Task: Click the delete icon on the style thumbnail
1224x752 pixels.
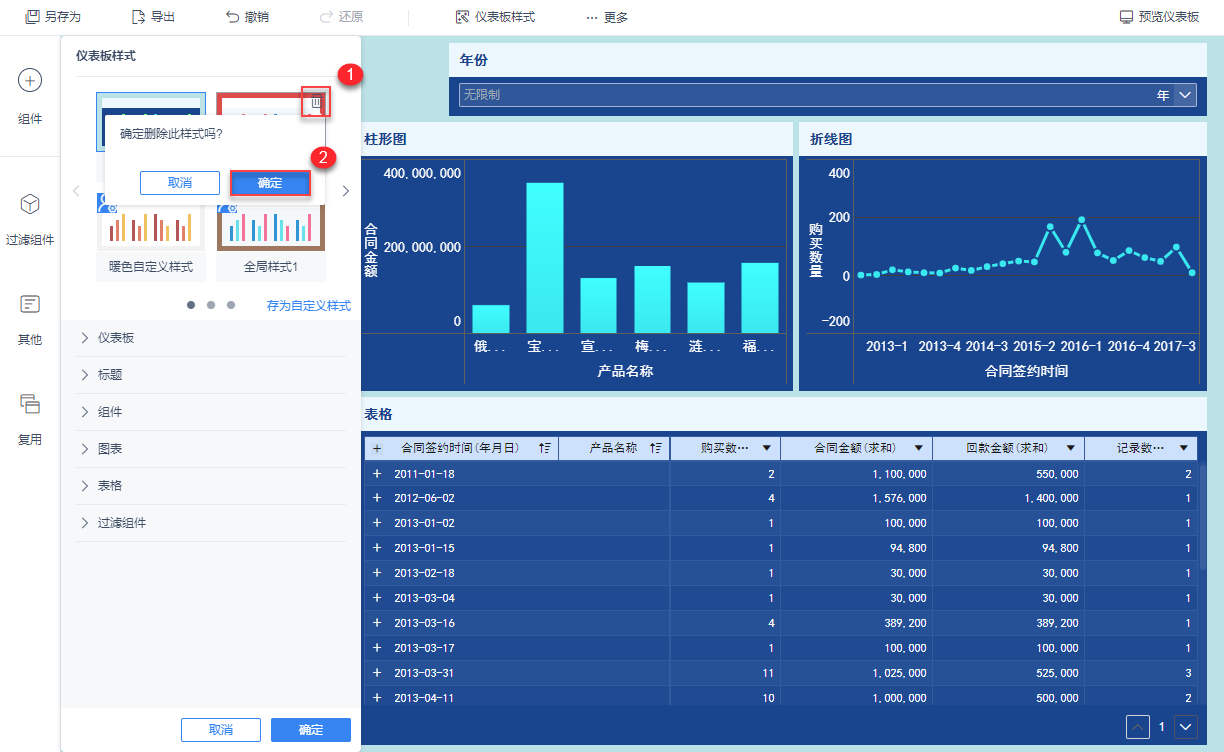Action: point(316,102)
